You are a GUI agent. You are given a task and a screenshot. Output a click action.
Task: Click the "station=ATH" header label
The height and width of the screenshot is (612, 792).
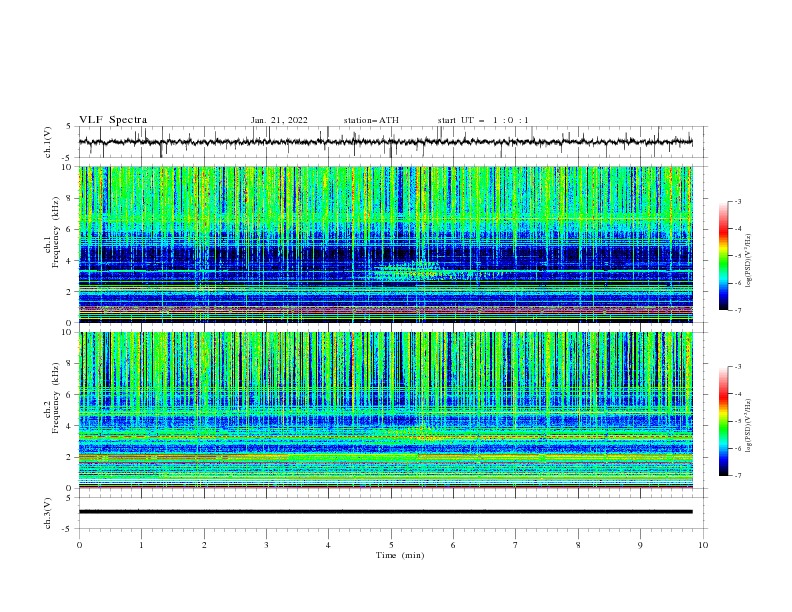[x=371, y=120]
